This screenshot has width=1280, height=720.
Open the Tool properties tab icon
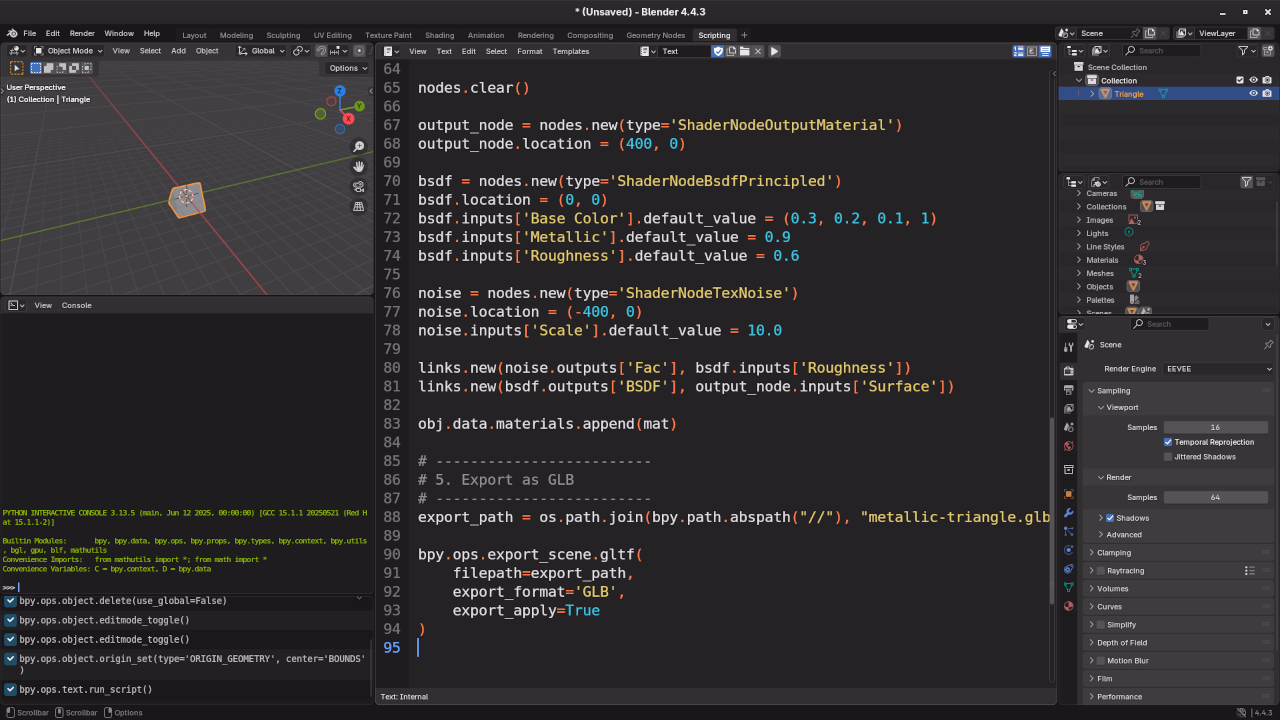[1069, 347]
